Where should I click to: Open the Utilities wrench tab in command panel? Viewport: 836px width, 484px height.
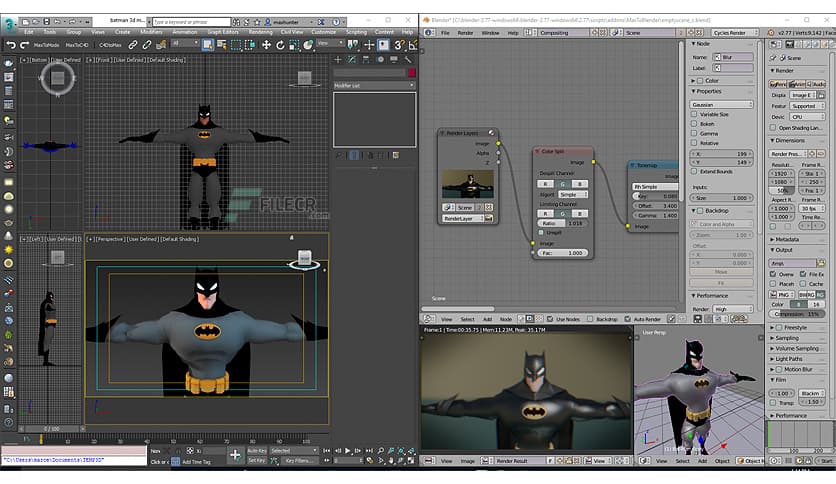point(408,60)
